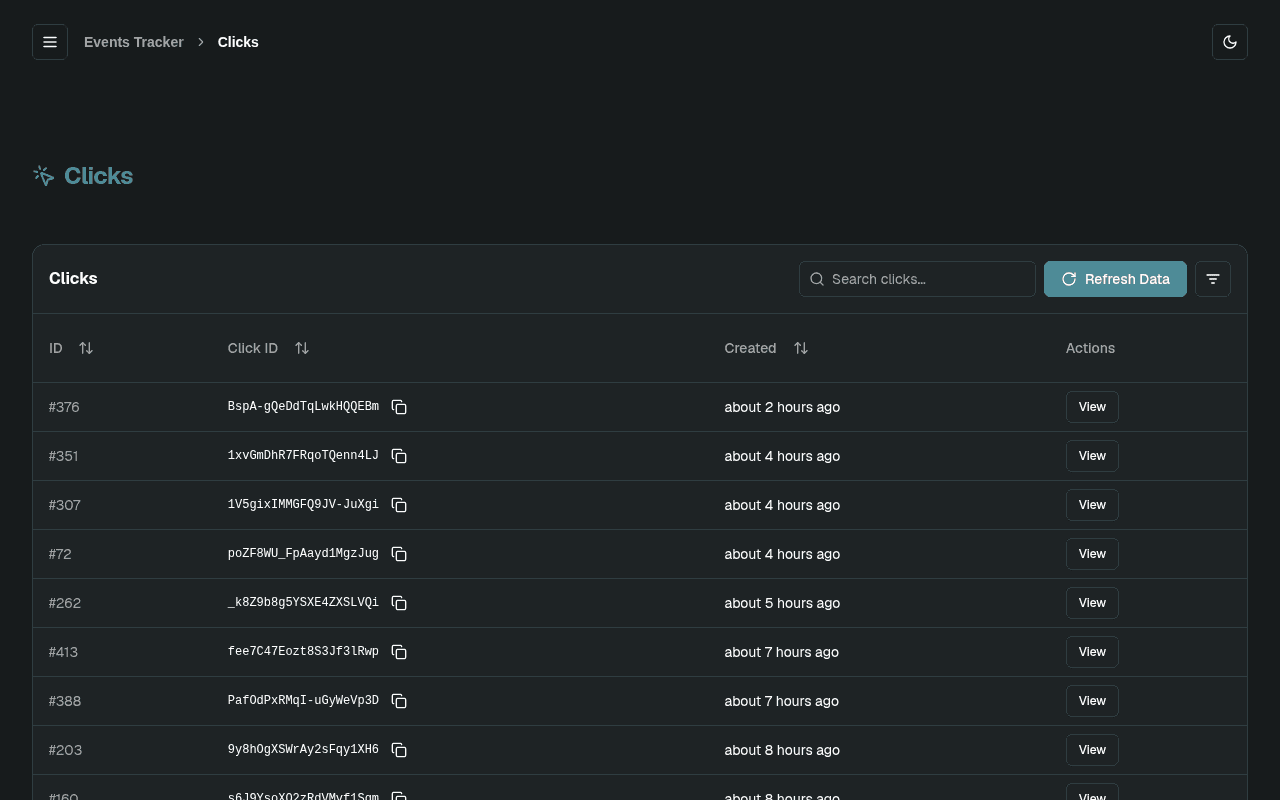
Task: Click 'about 2 hours ago' timestamp
Action: [x=782, y=407]
